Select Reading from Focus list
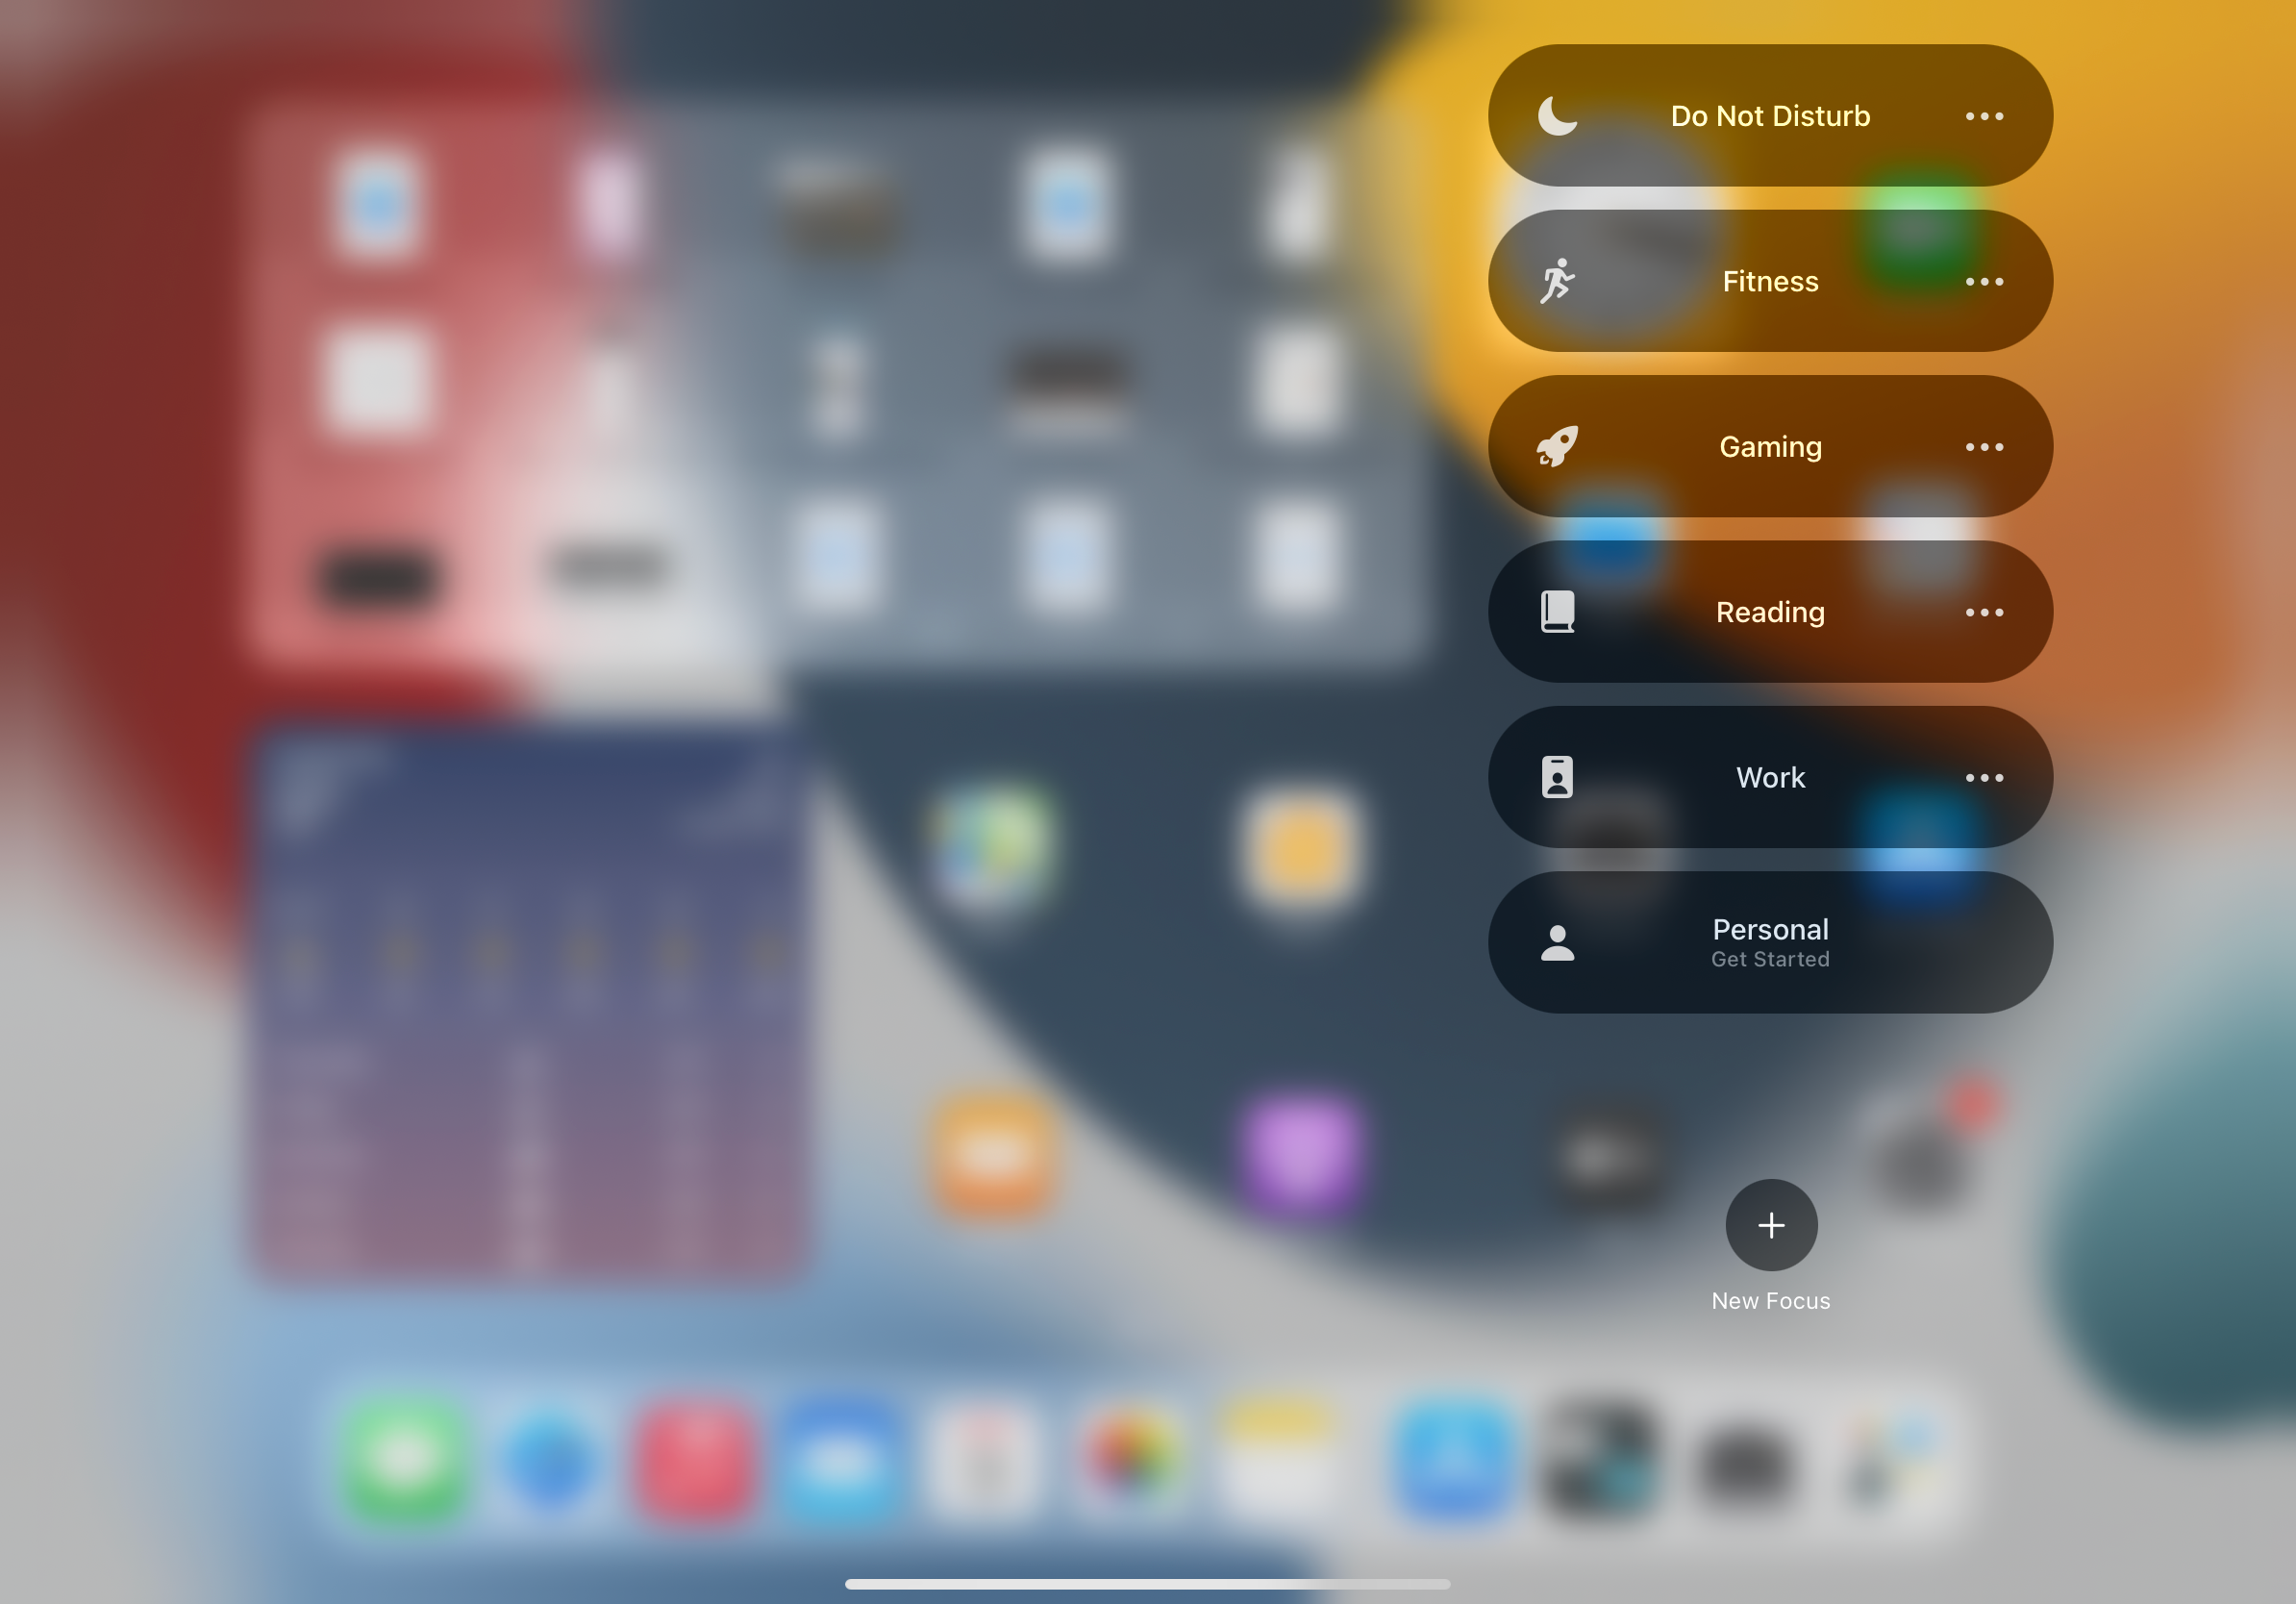 [x=1771, y=611]
